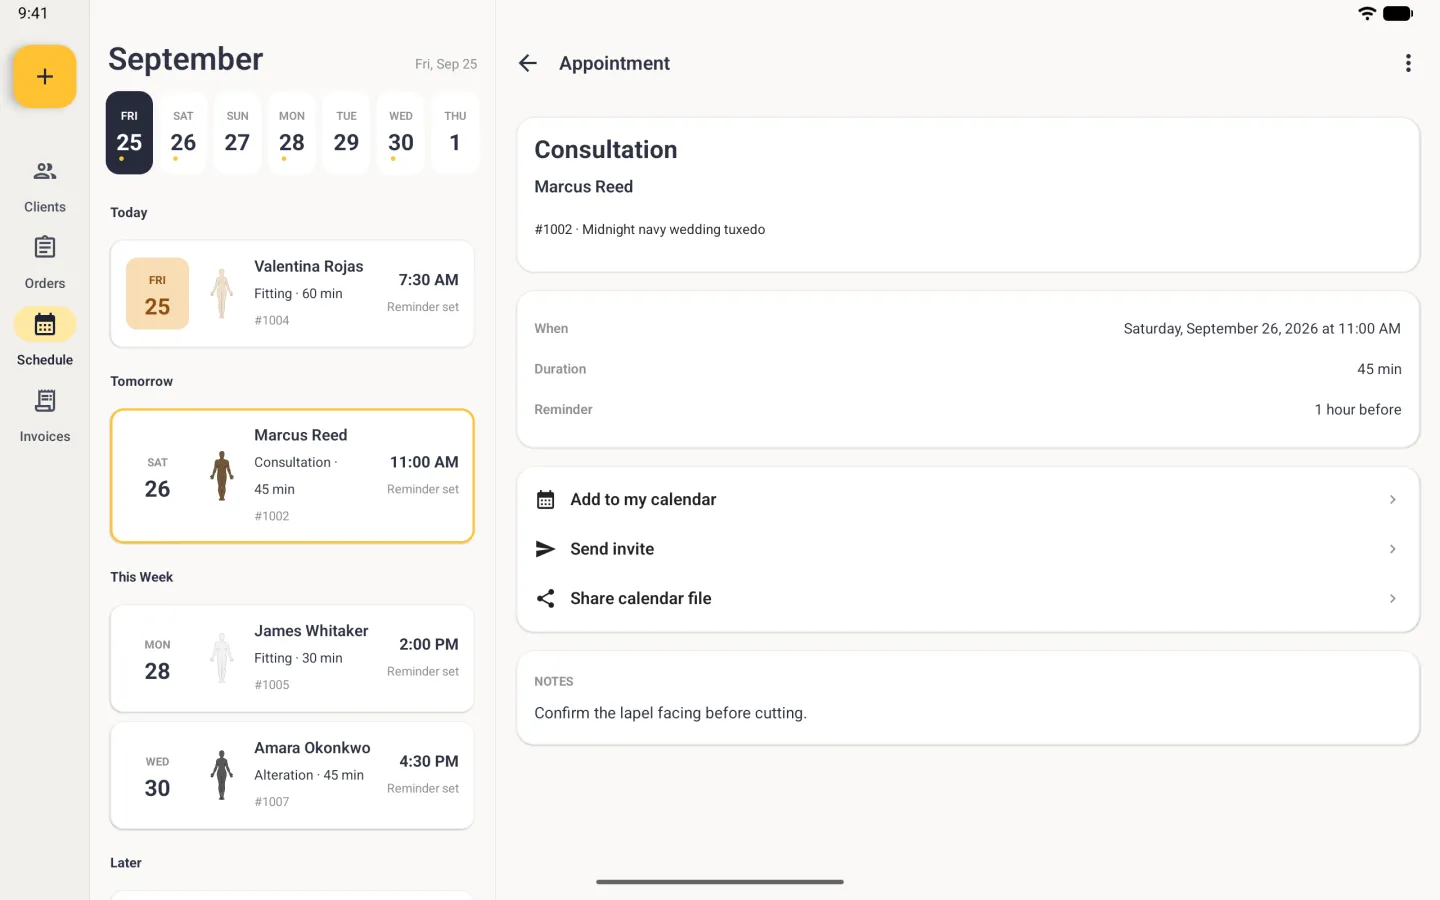Expand the Send invite chevron
Screen dimensions: 1440x900
[x=1392, y=549]
